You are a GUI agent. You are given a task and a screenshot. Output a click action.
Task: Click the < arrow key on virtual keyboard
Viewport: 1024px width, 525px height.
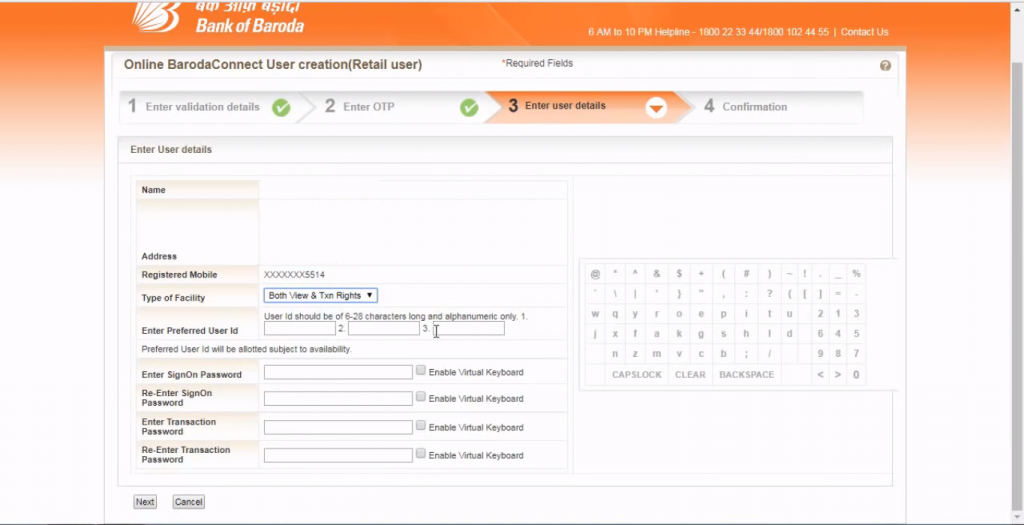pyautogui.click(x=821, y=375)
